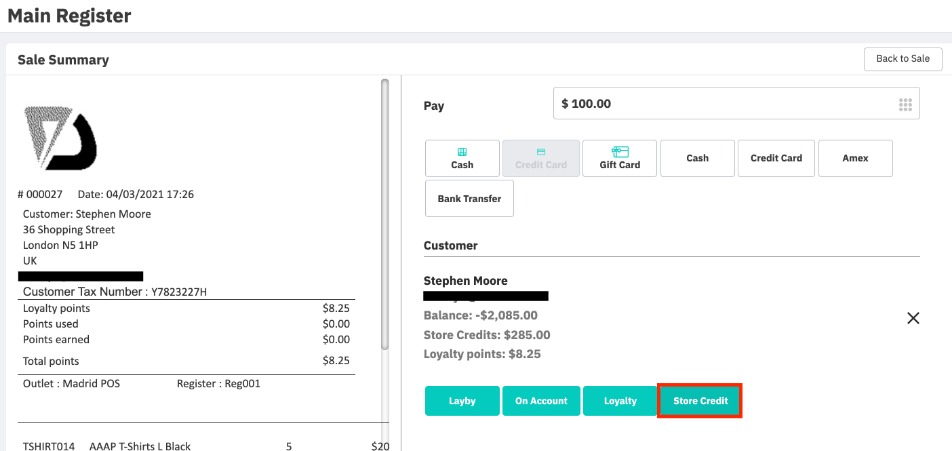Remove customer Stephen Moore with the X
Viewport: 952px width, 451px height.
(x=912, y=318)
